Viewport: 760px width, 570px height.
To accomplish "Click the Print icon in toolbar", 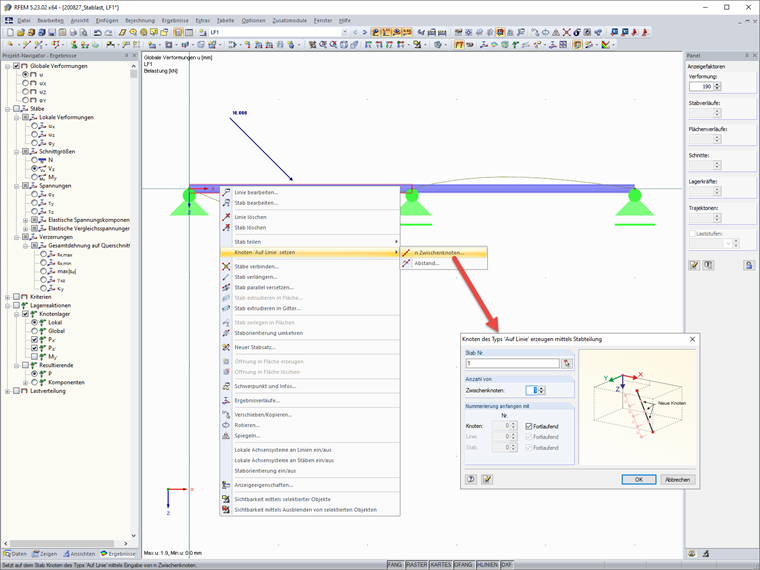I will 73,32.
